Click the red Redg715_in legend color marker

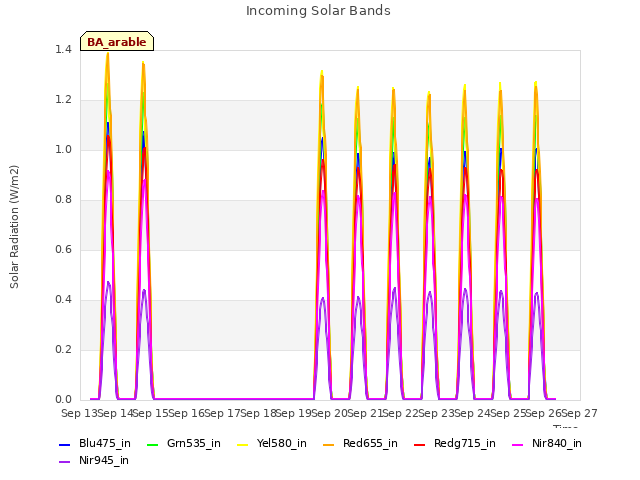point(420,444)
